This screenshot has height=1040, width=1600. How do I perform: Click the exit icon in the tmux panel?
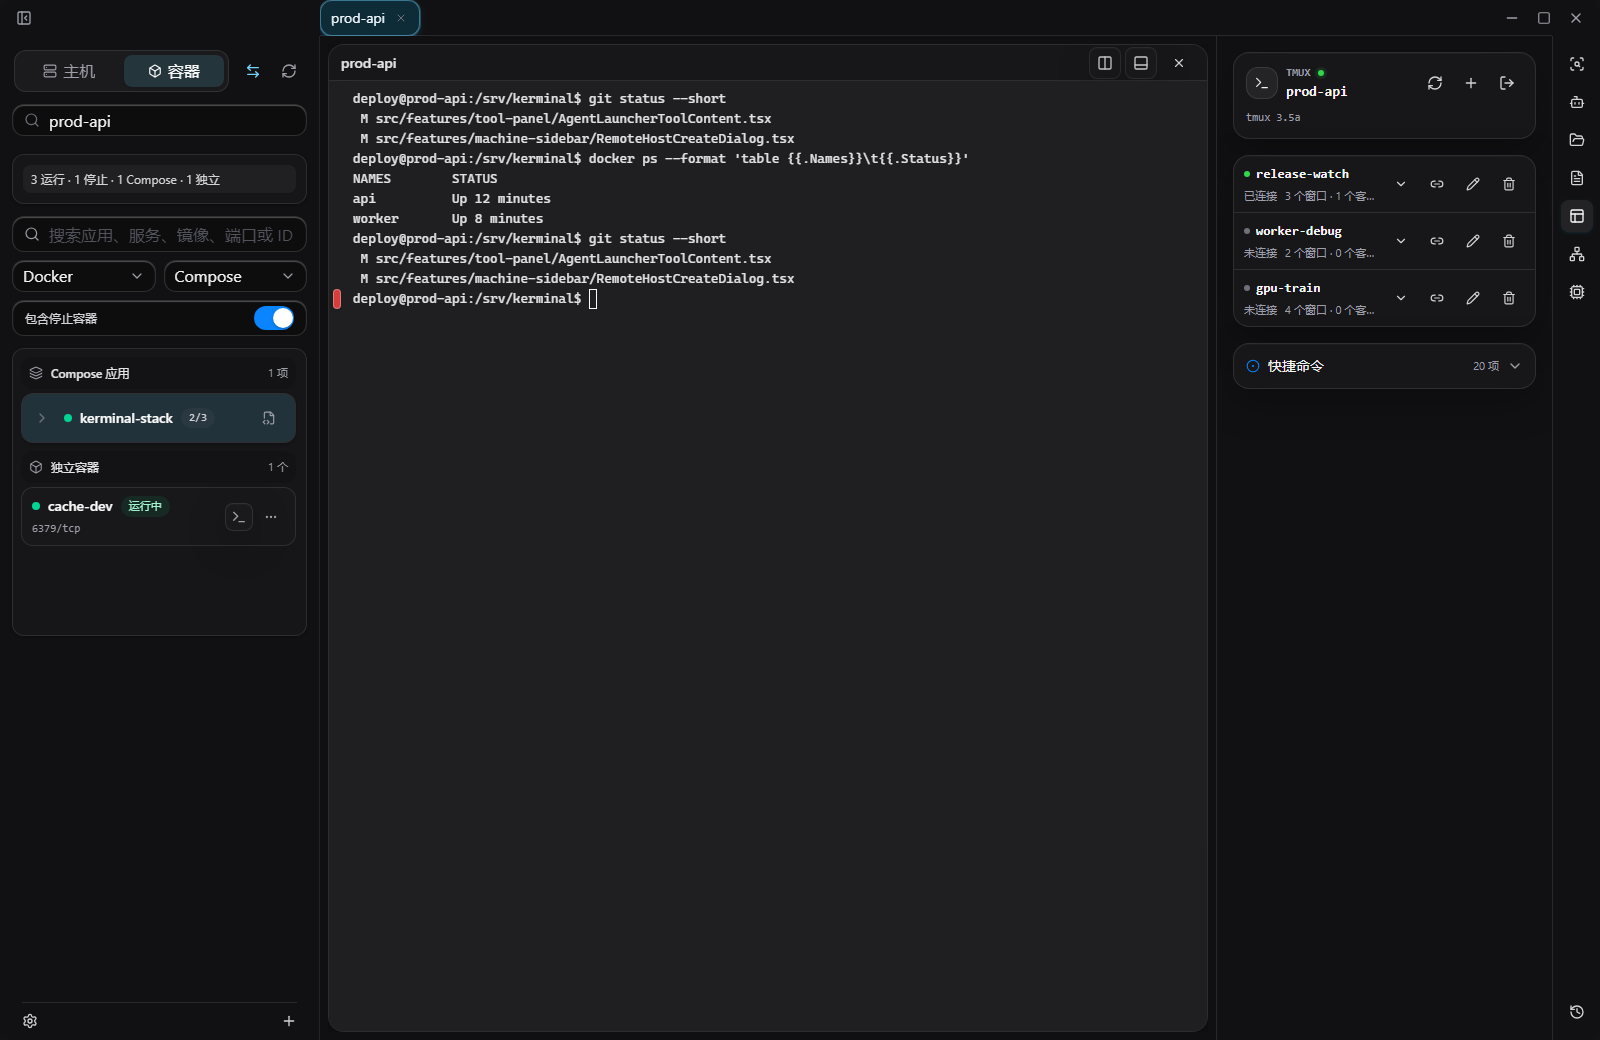1507,83
